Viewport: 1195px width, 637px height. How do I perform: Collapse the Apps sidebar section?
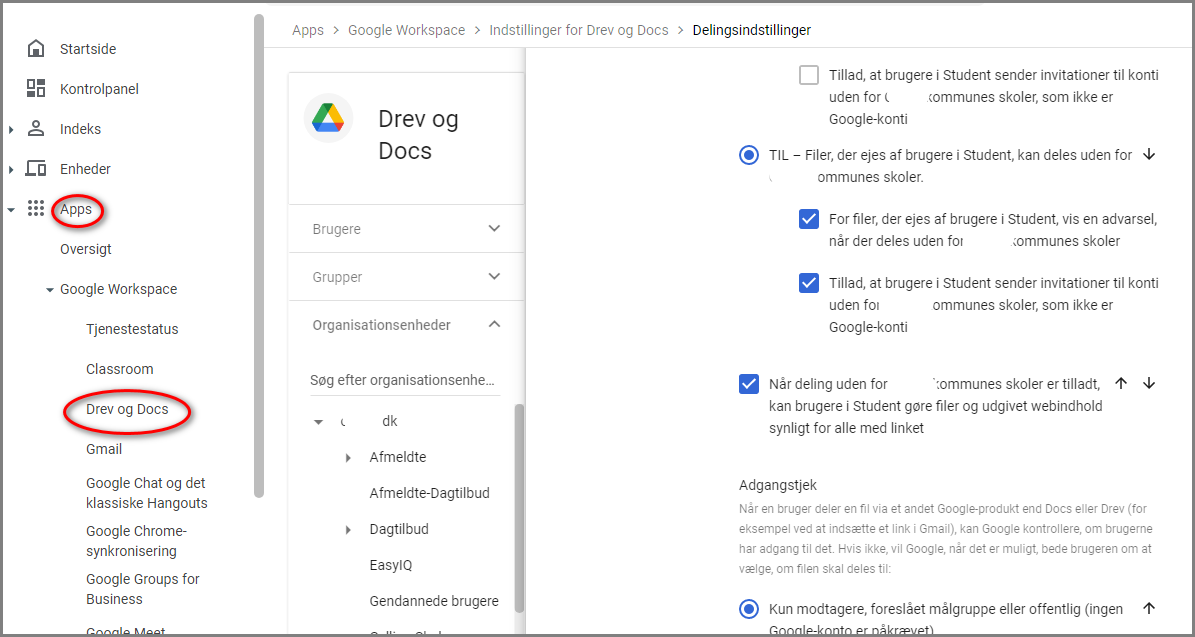[11, 210]
